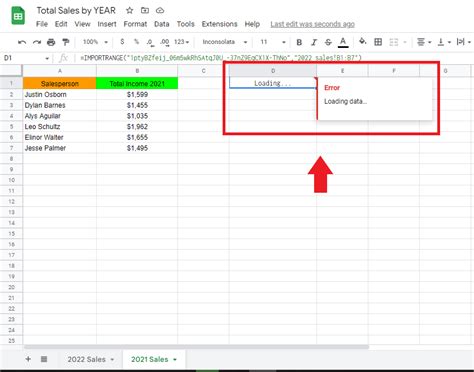Open number format 123 dropdown
Image resolution: width=474 pixels, height=372 pixels.
181,42
